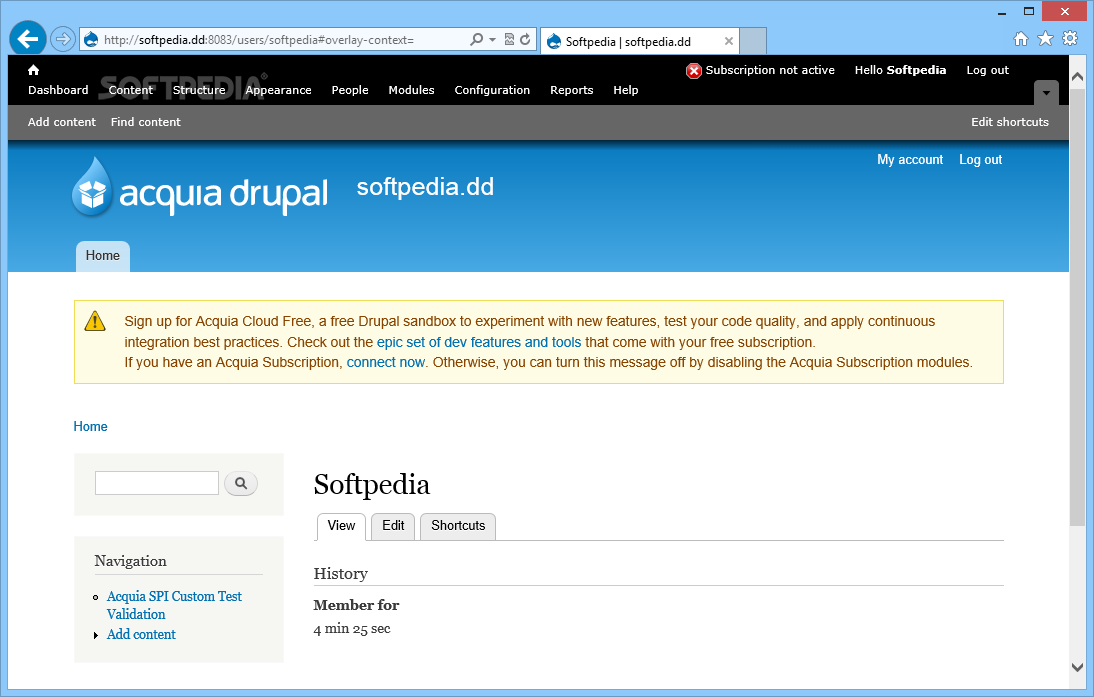
Task: Close the Softpedia browser tab
Action: [x=728, y=41]
